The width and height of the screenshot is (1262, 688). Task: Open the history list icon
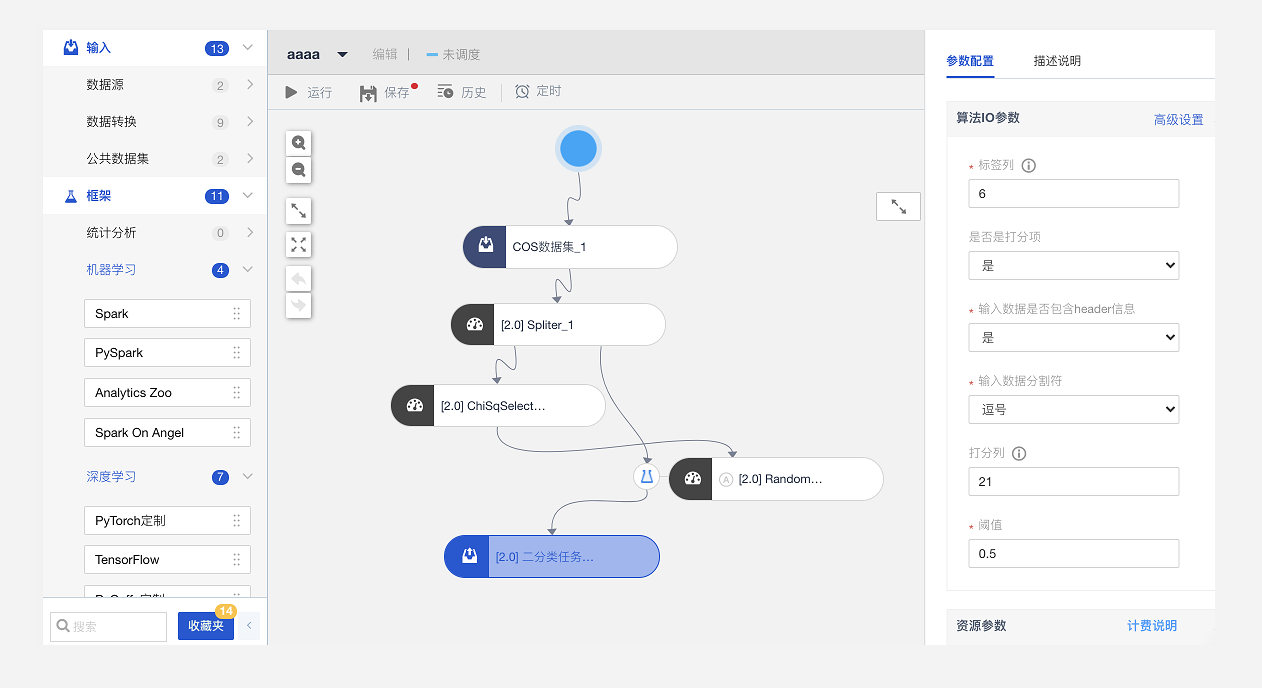point(446,92)
